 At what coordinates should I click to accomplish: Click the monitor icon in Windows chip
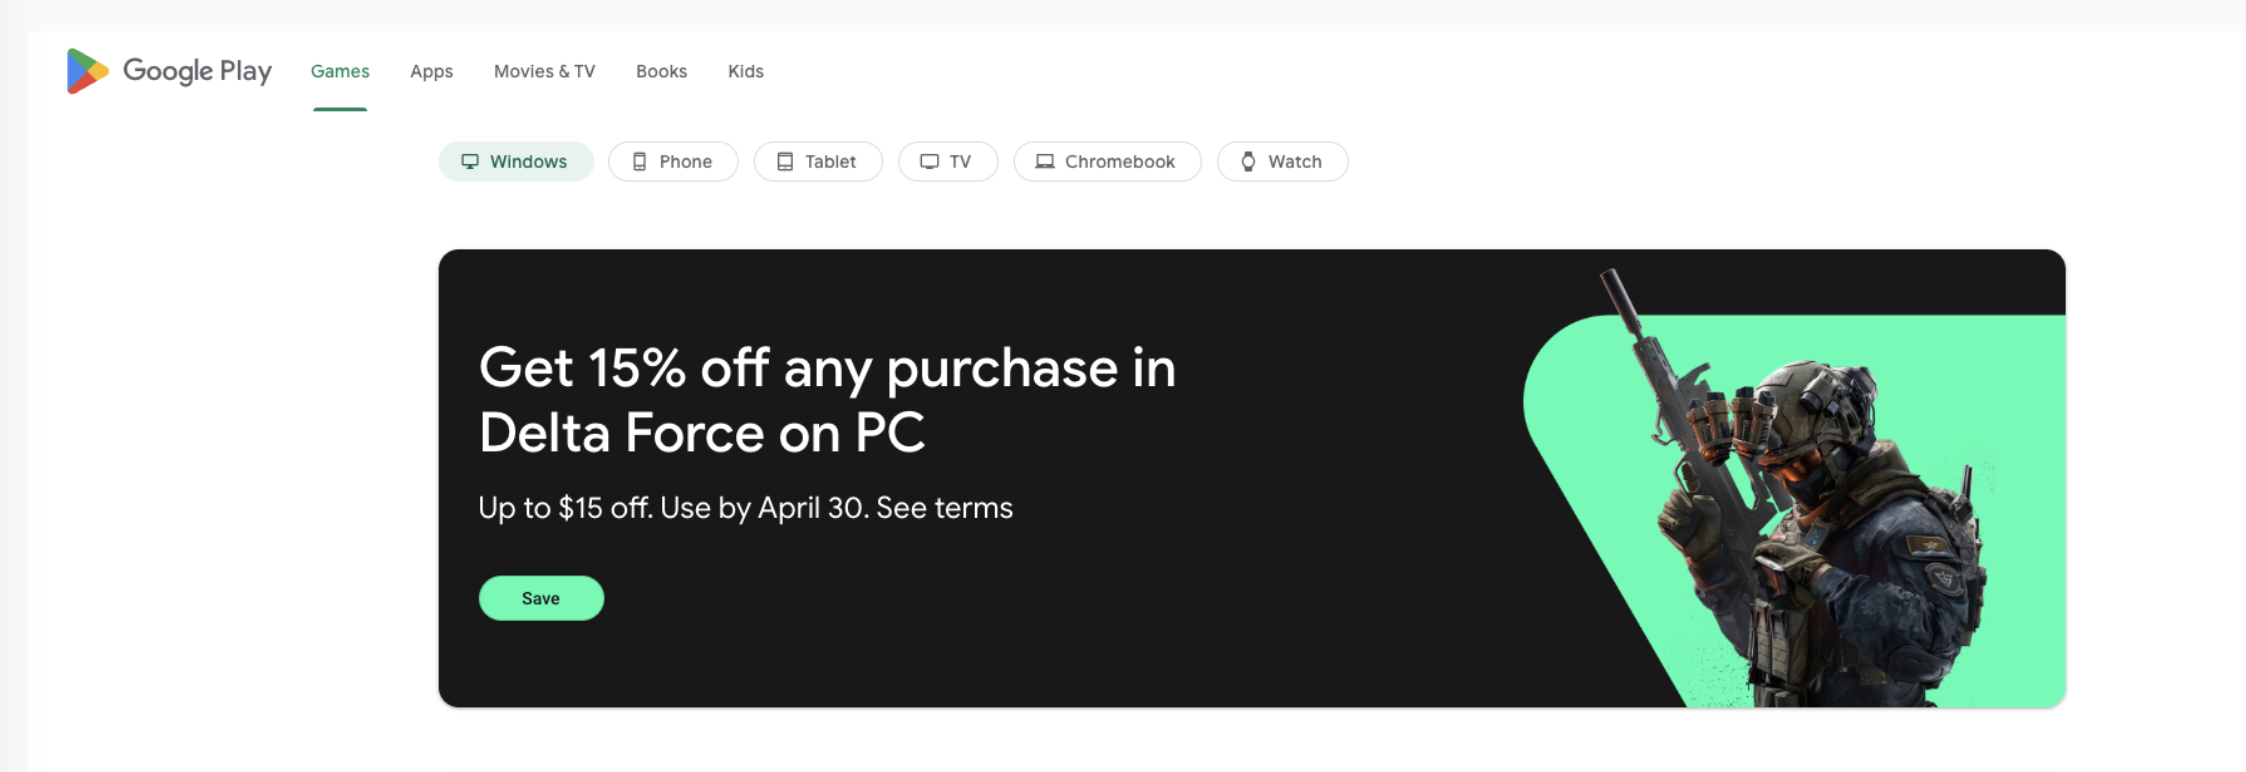[x=470, y=161]
